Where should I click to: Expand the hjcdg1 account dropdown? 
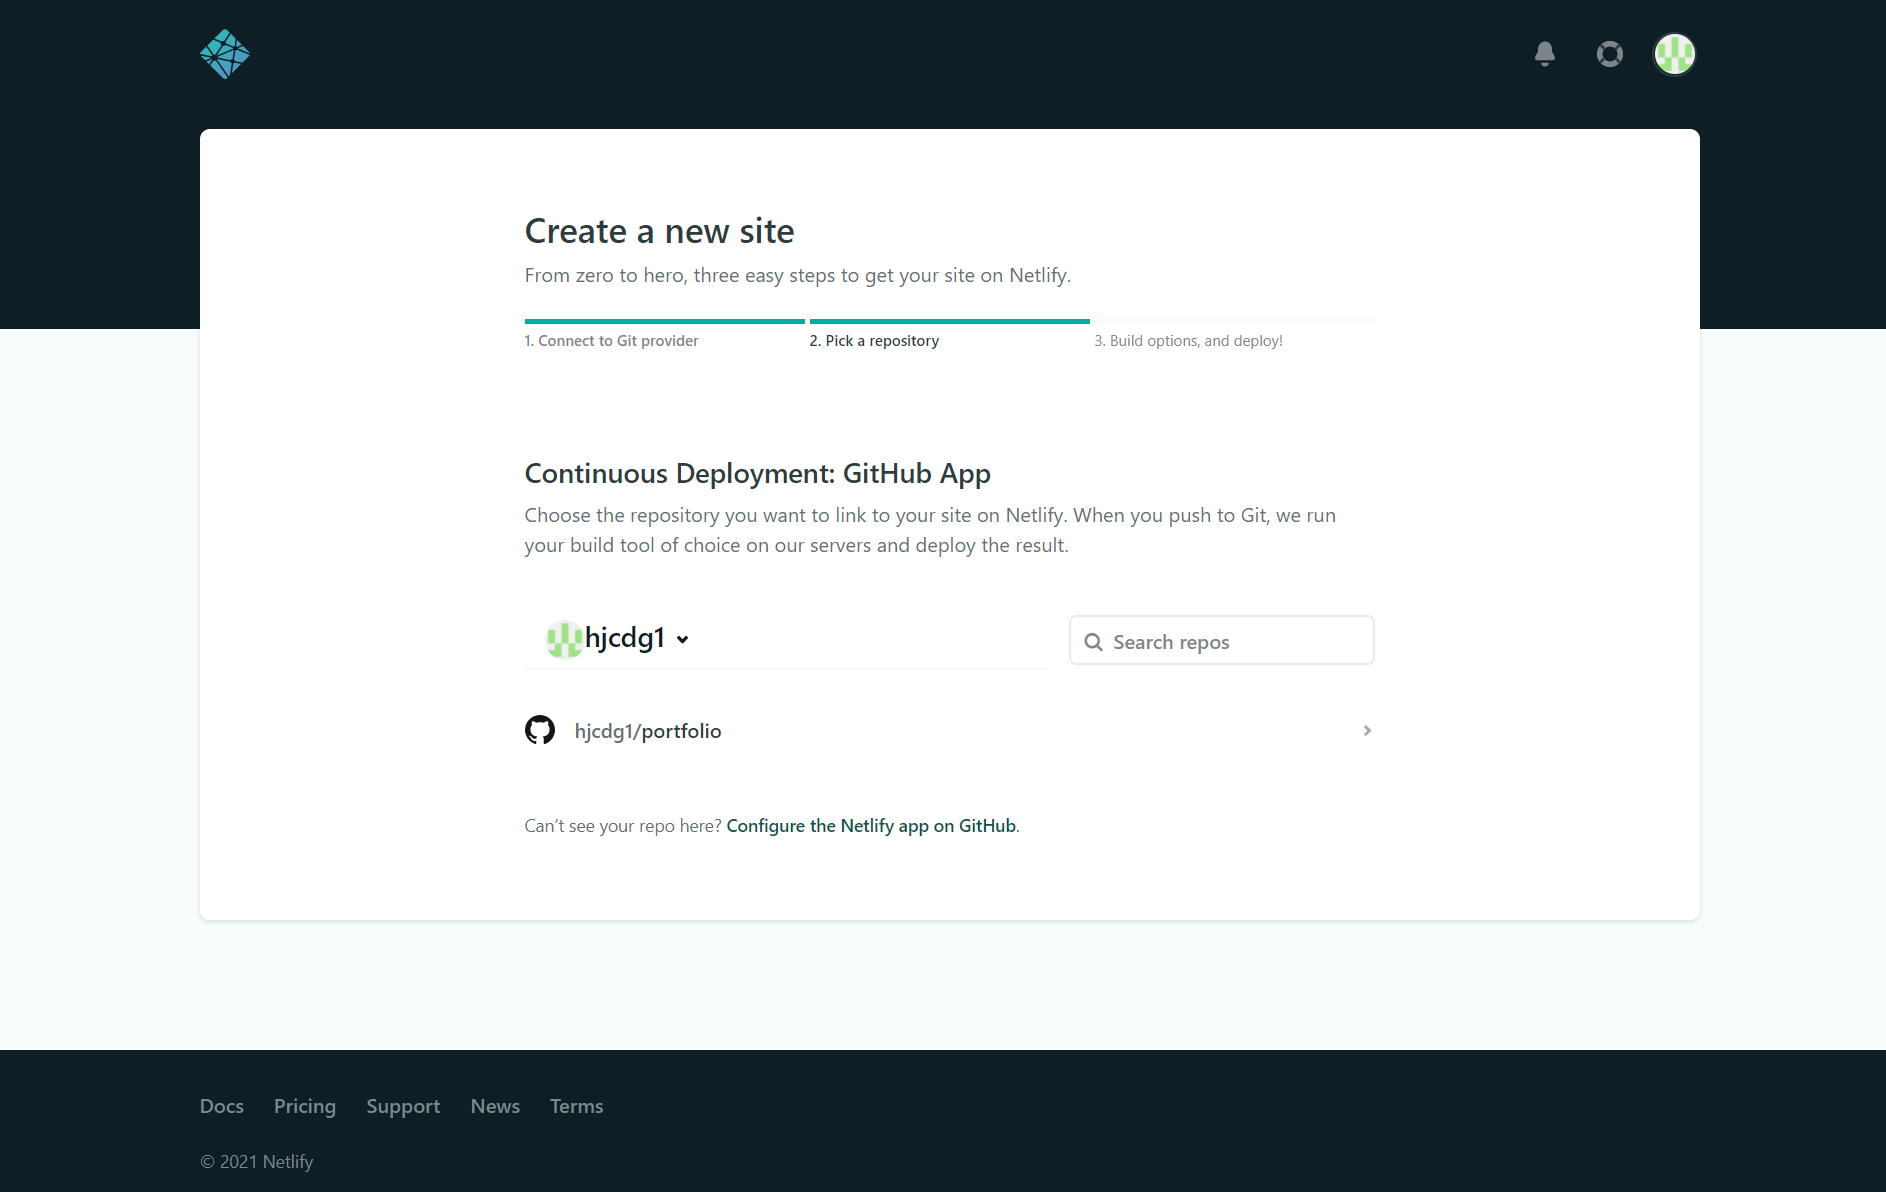683,640
